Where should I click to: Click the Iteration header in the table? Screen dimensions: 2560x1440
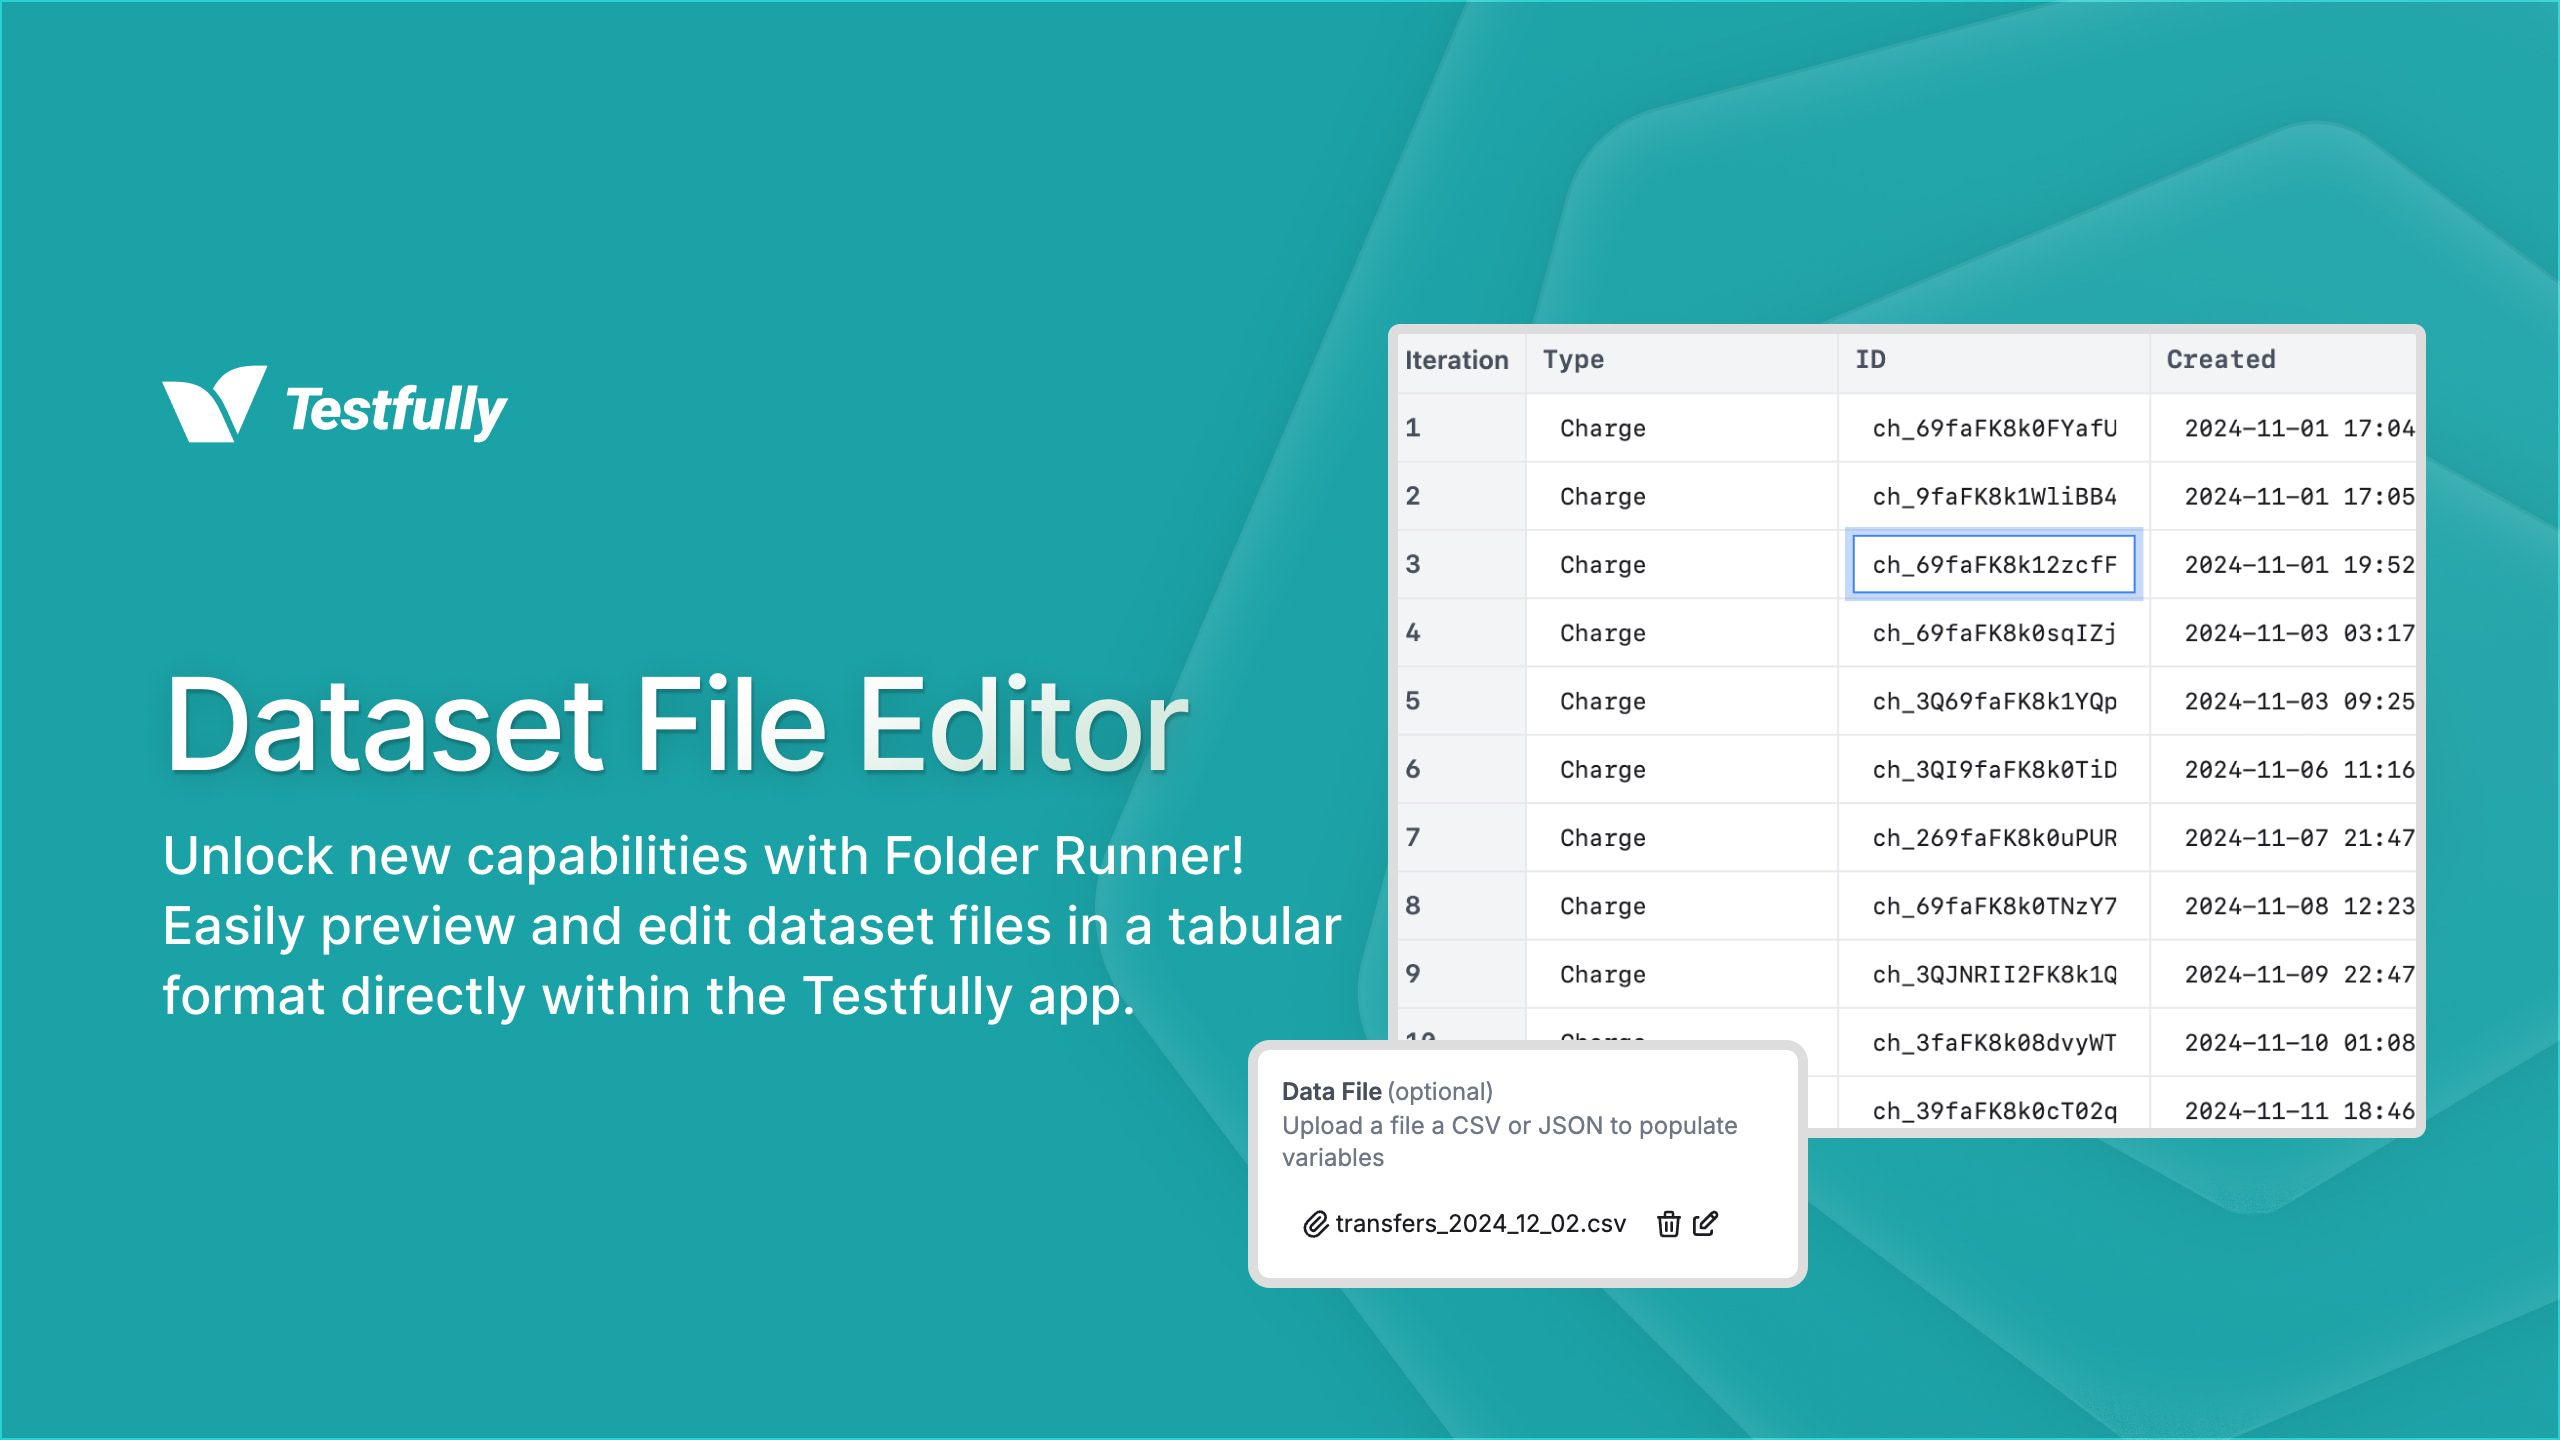(x=1457, y=359)
